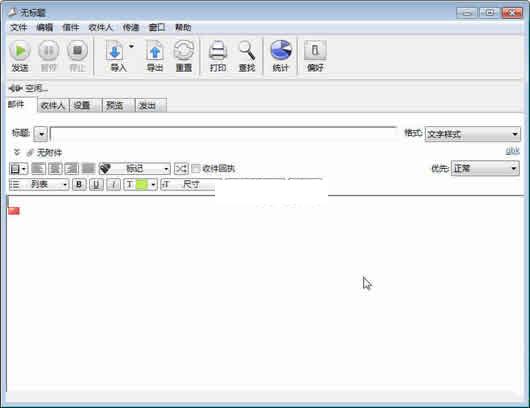530x408 pixels.
Task: Click the green text color swatch
Action: point(141,185)
